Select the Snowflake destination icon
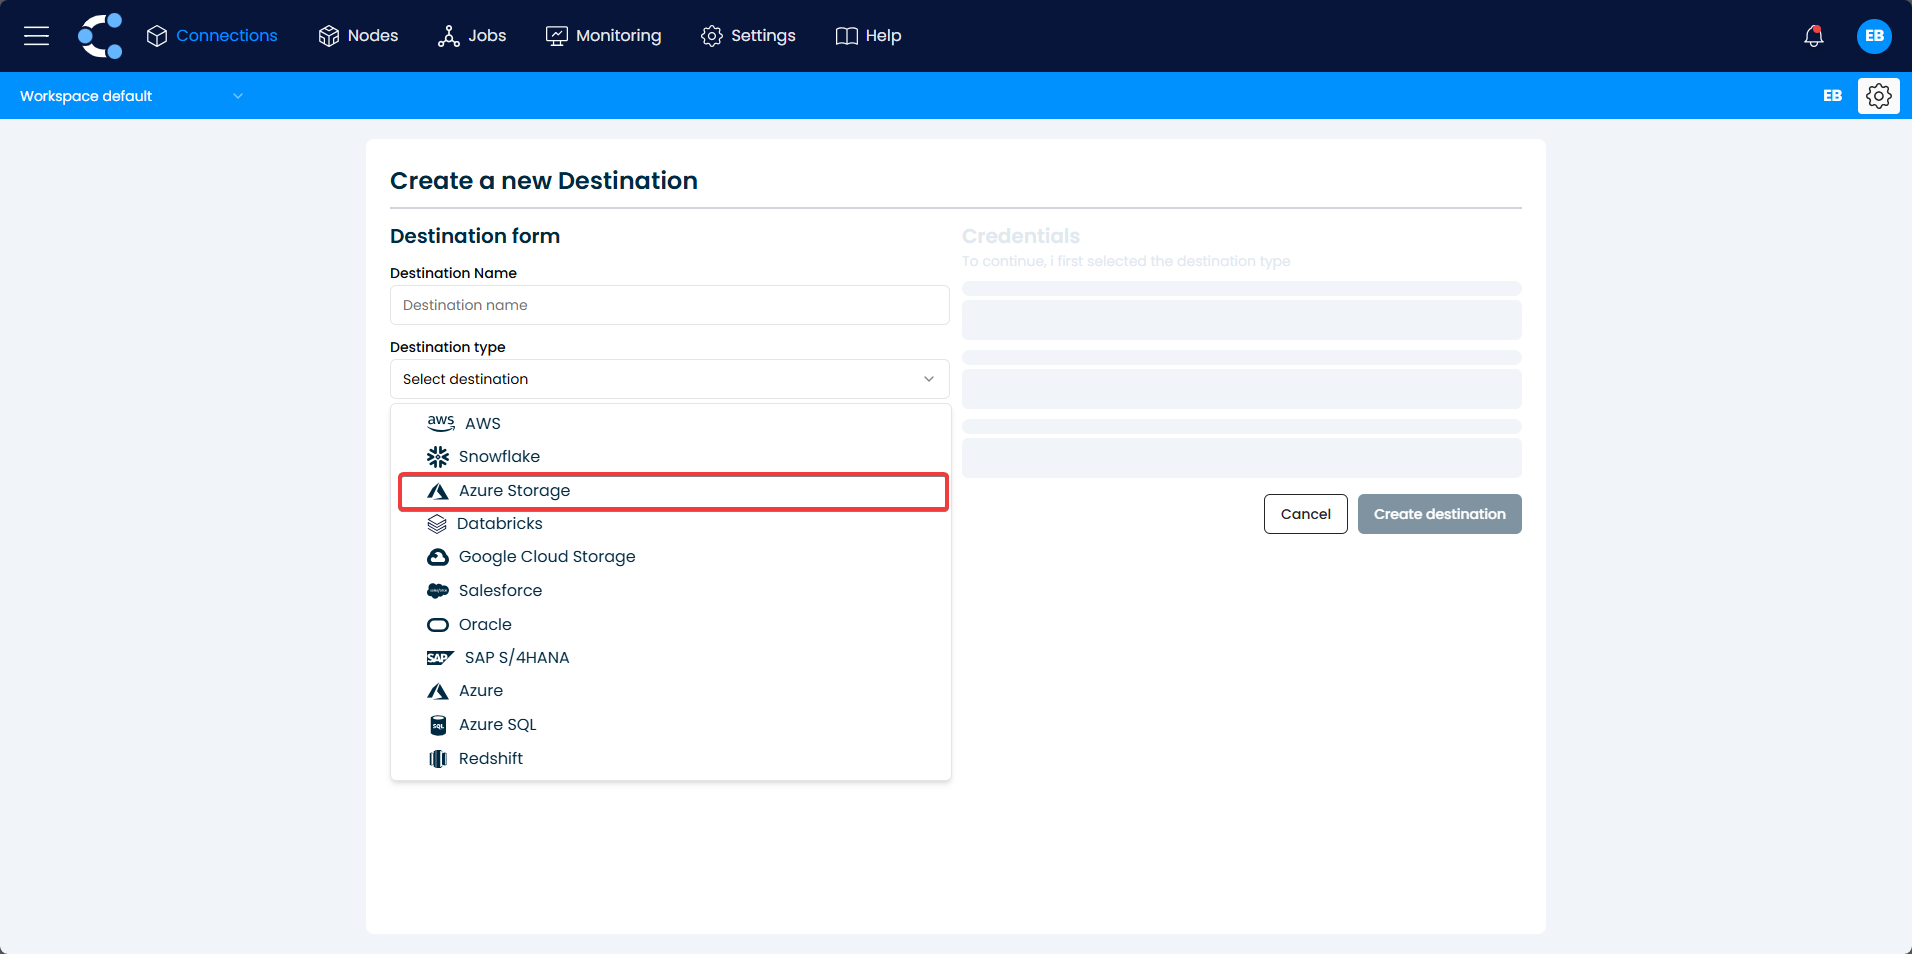 pyautogui.click(x=437, y=456)
